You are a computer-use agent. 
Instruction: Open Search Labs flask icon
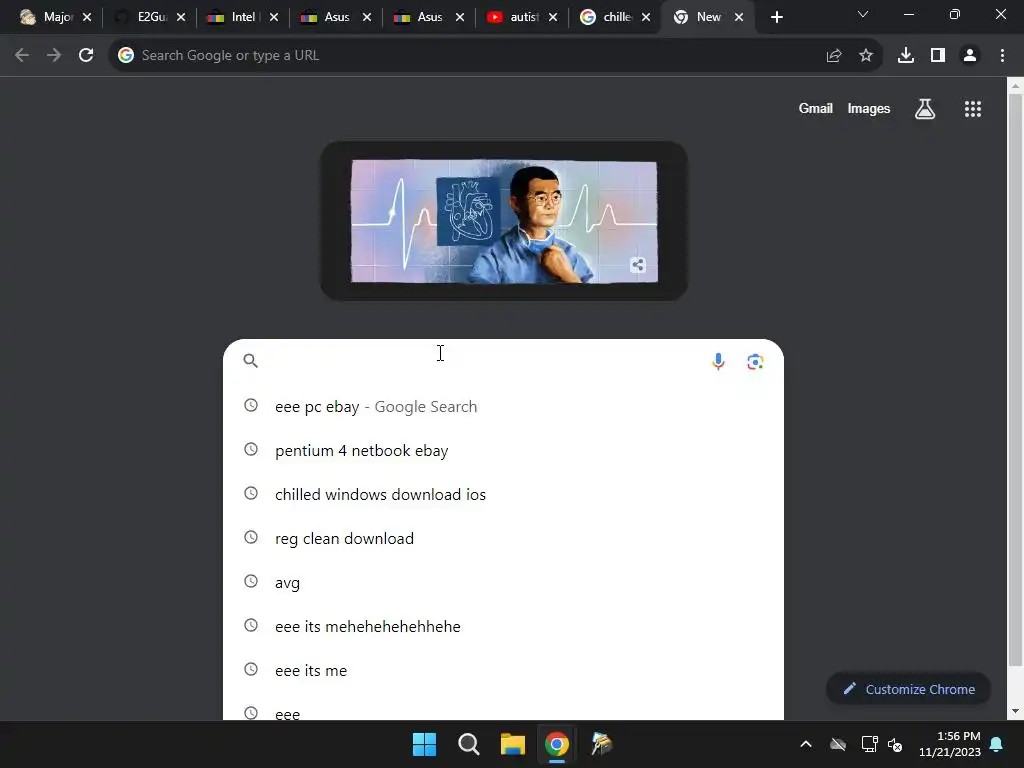(x=924, y=109)
